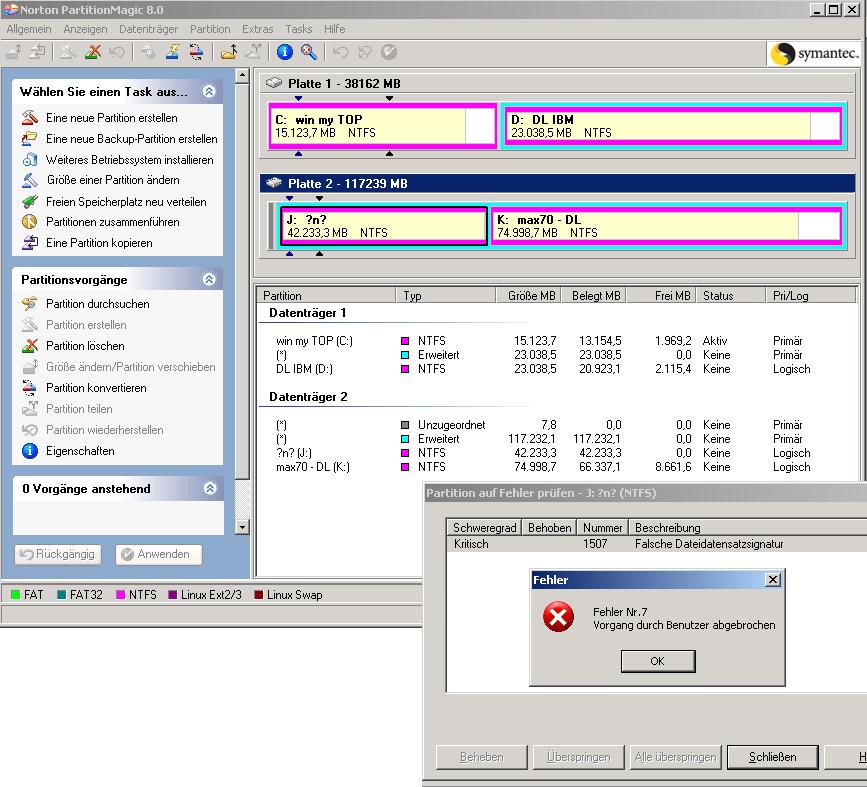Screen dimensions: 867x787
Task: Open the Extras menu
Action: 258,29
